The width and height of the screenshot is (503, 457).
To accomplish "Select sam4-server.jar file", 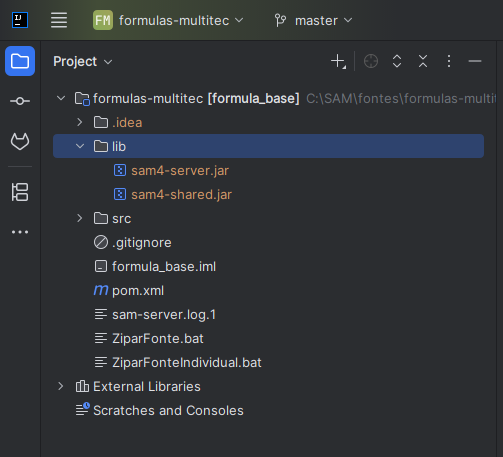I will point(180,170).
